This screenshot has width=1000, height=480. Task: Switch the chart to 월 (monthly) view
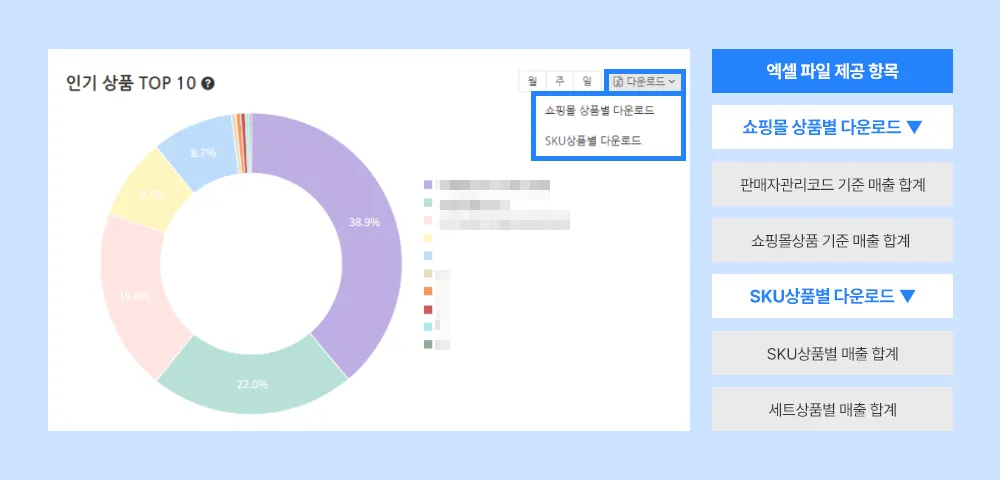click(x=532, y=81)
